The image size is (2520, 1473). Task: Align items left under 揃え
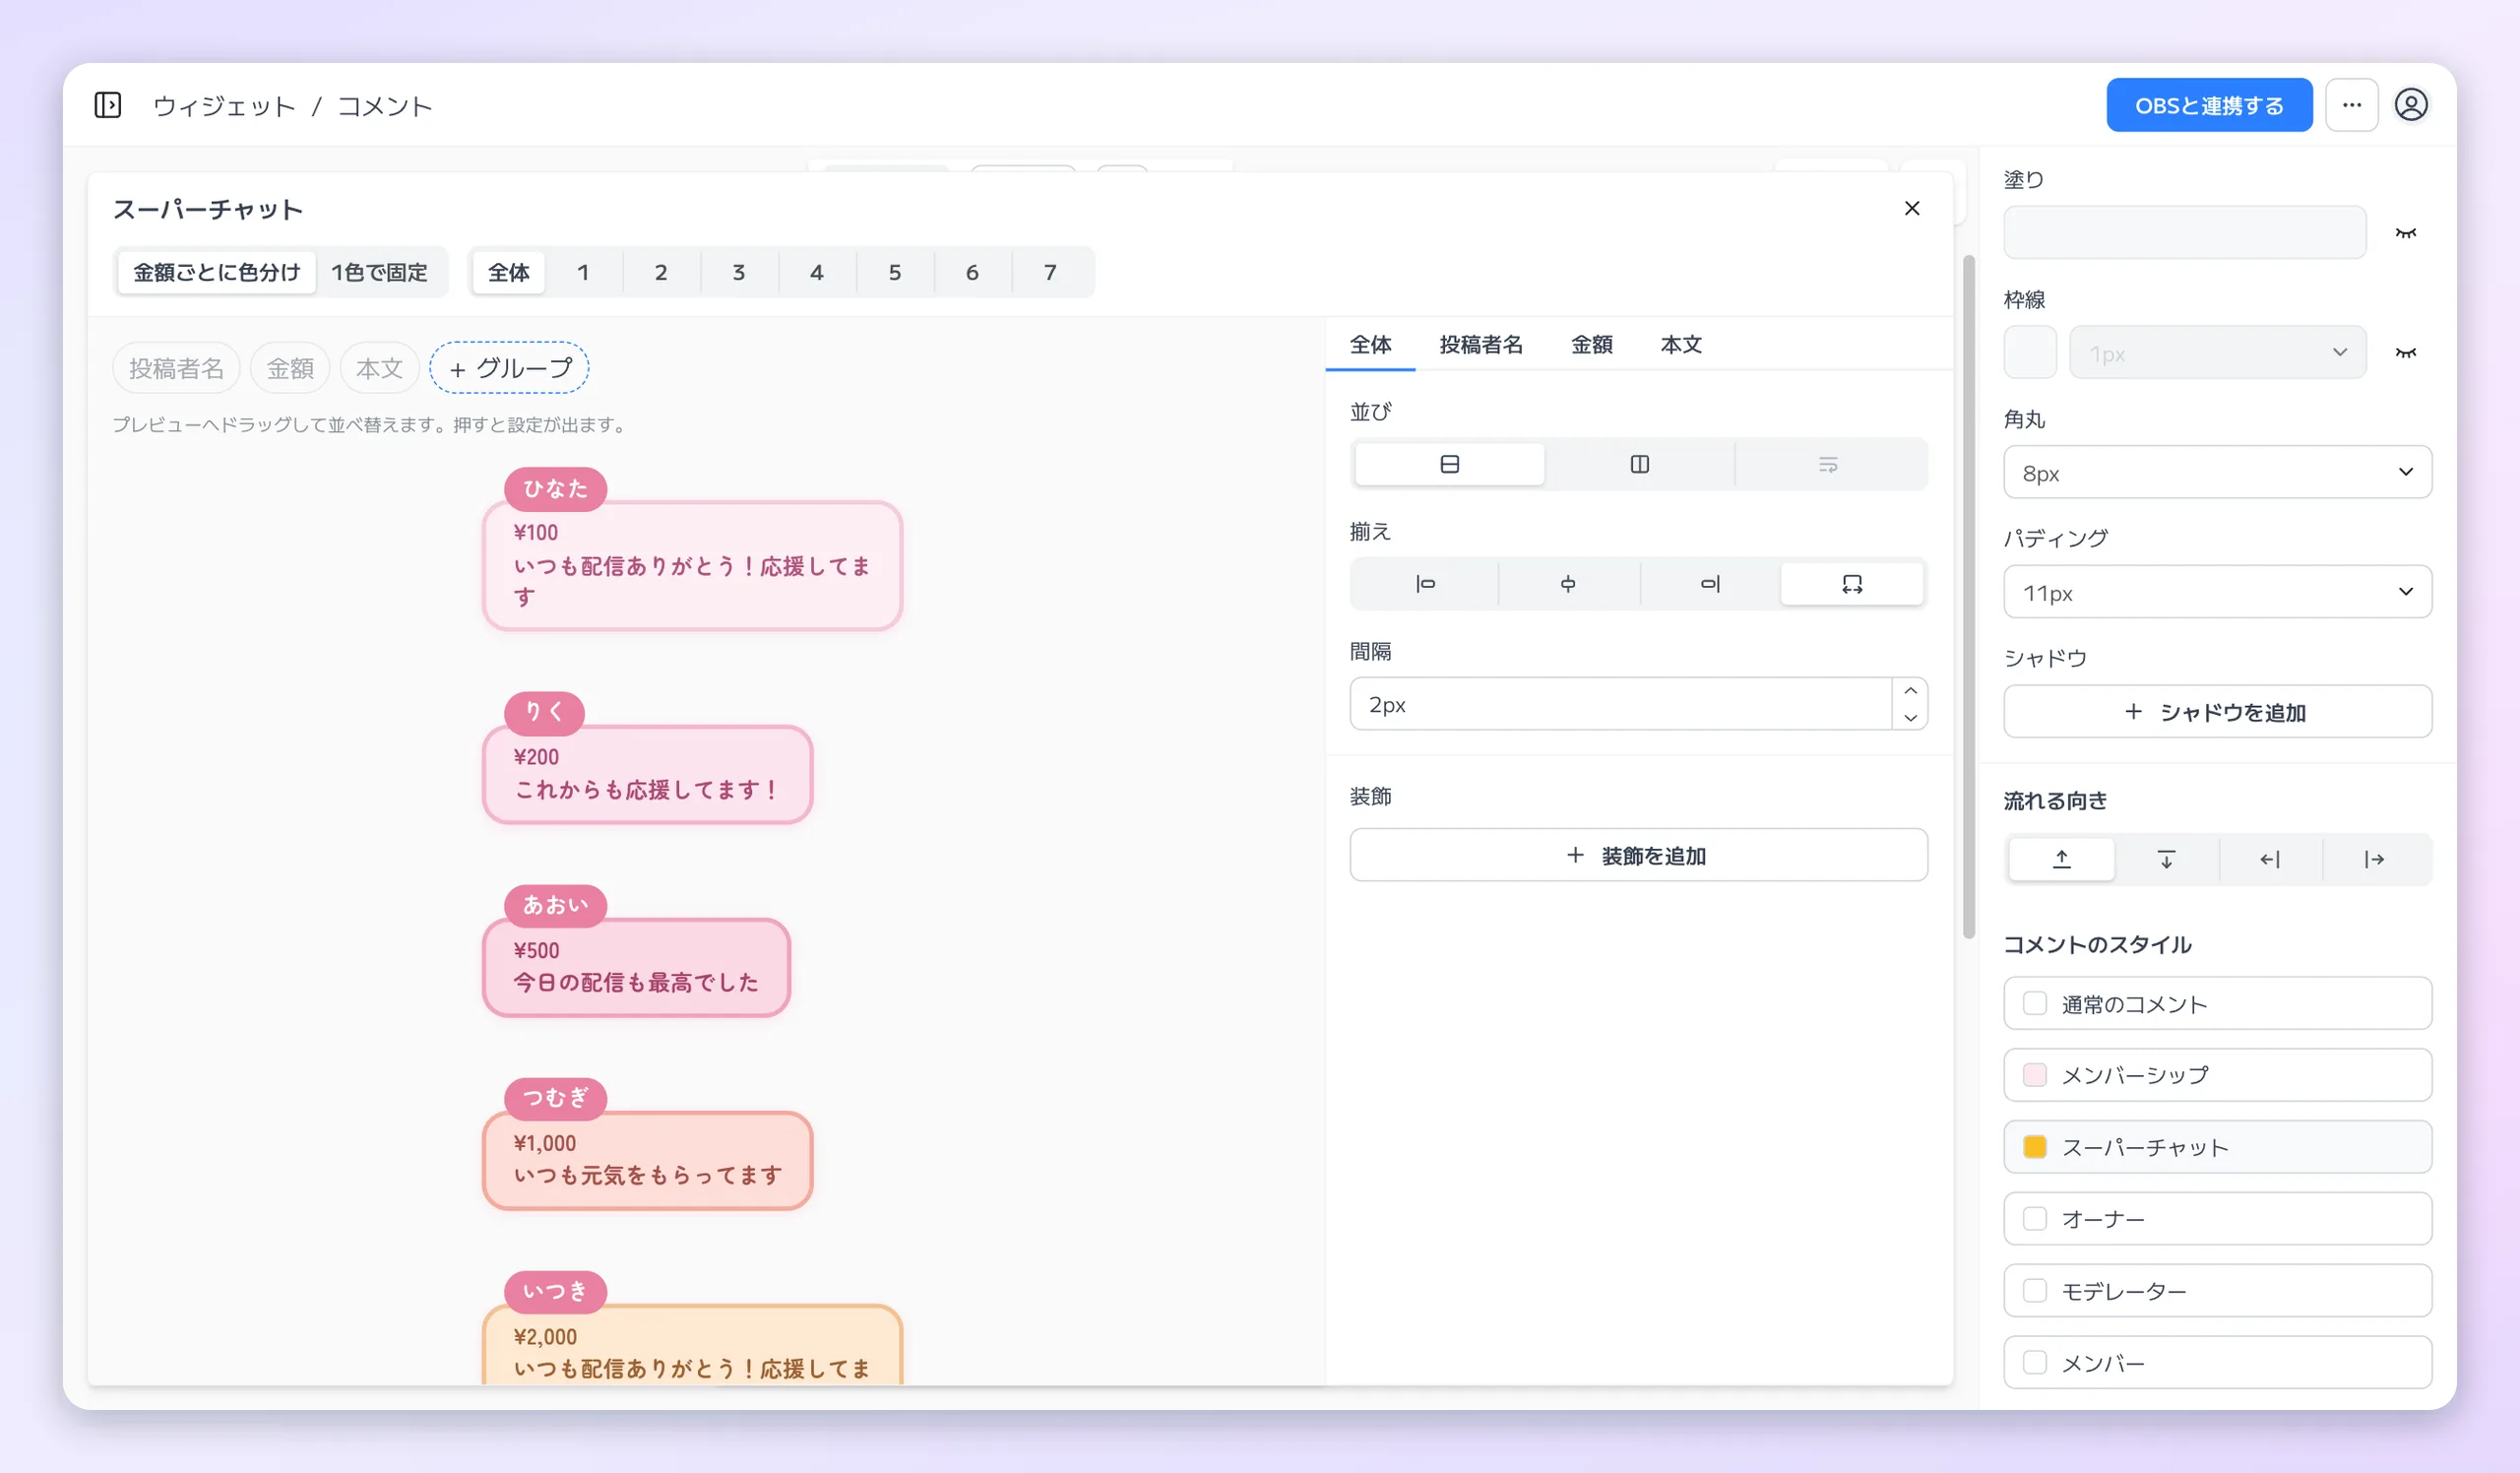point(1425,584)
